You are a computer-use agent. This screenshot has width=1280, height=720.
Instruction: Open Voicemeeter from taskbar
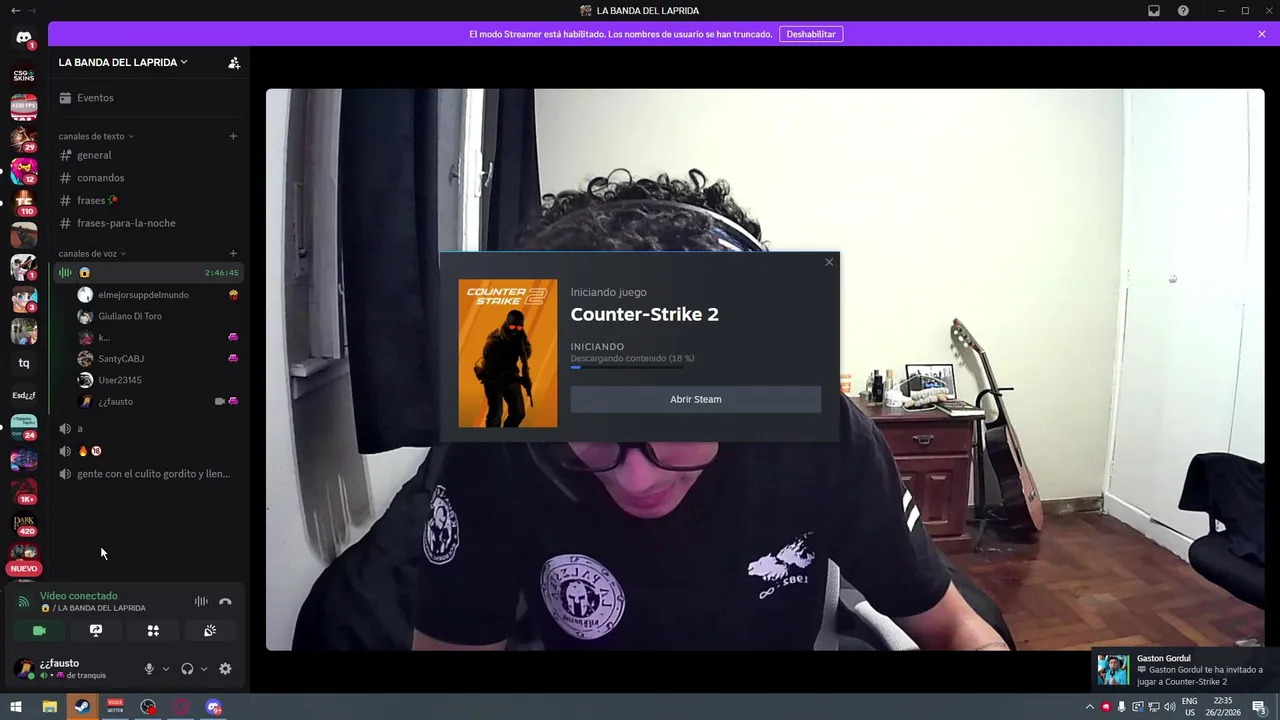click(115, 707)
